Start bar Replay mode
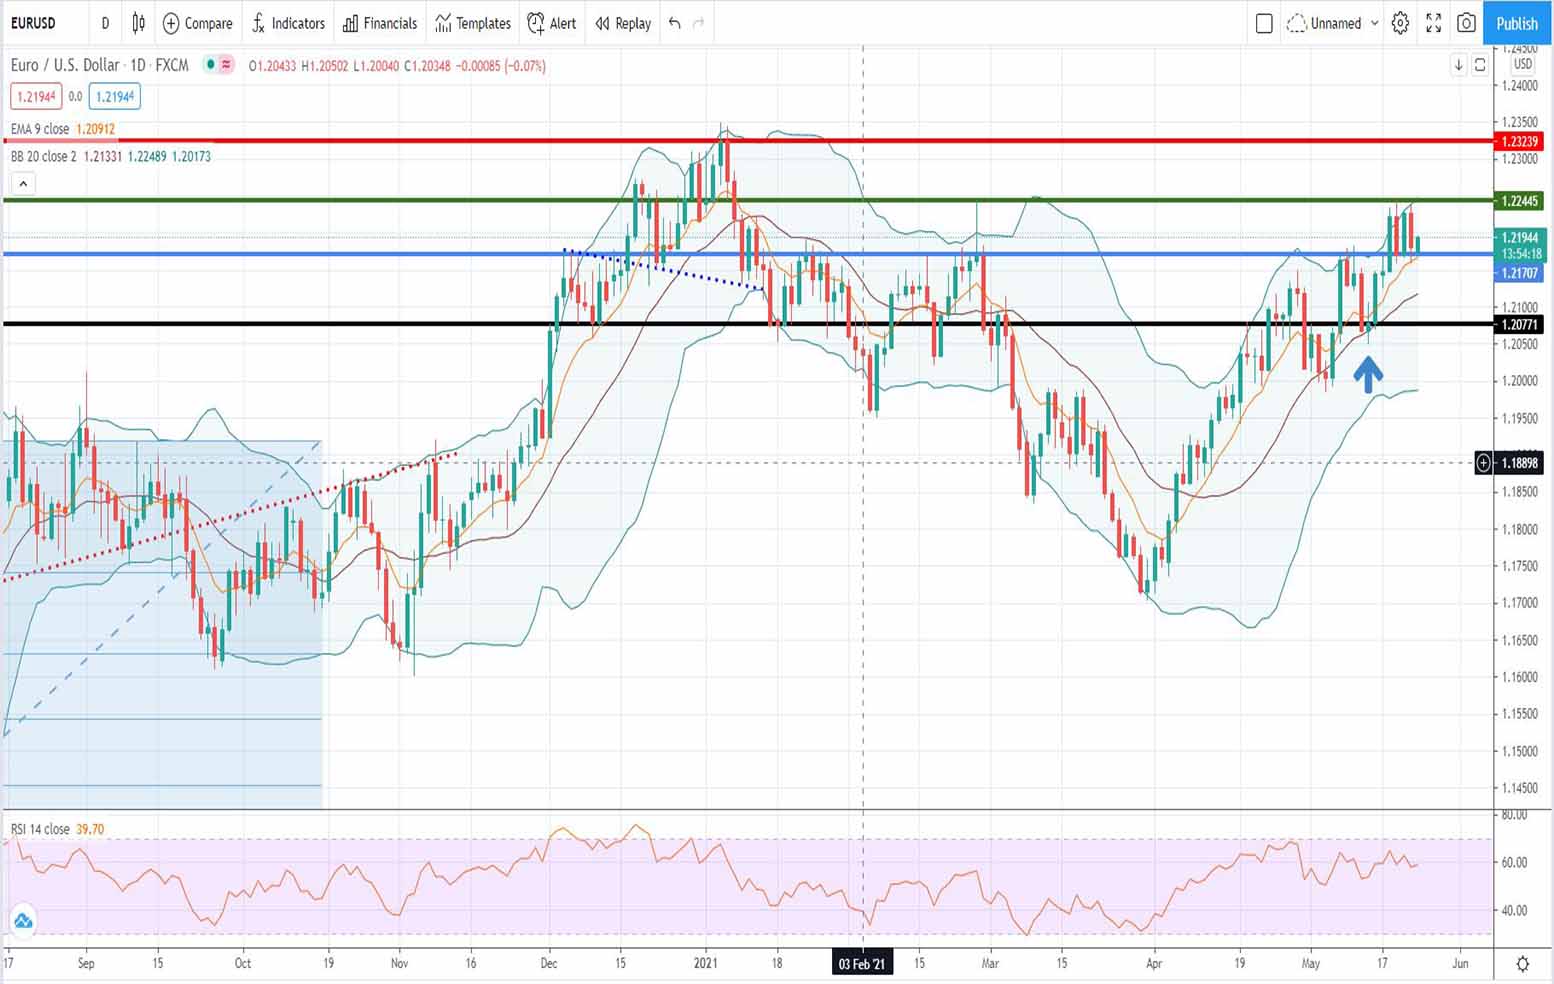Image resolution: width=1554 pixels, height=984 pixels. (x=621, y=23)
